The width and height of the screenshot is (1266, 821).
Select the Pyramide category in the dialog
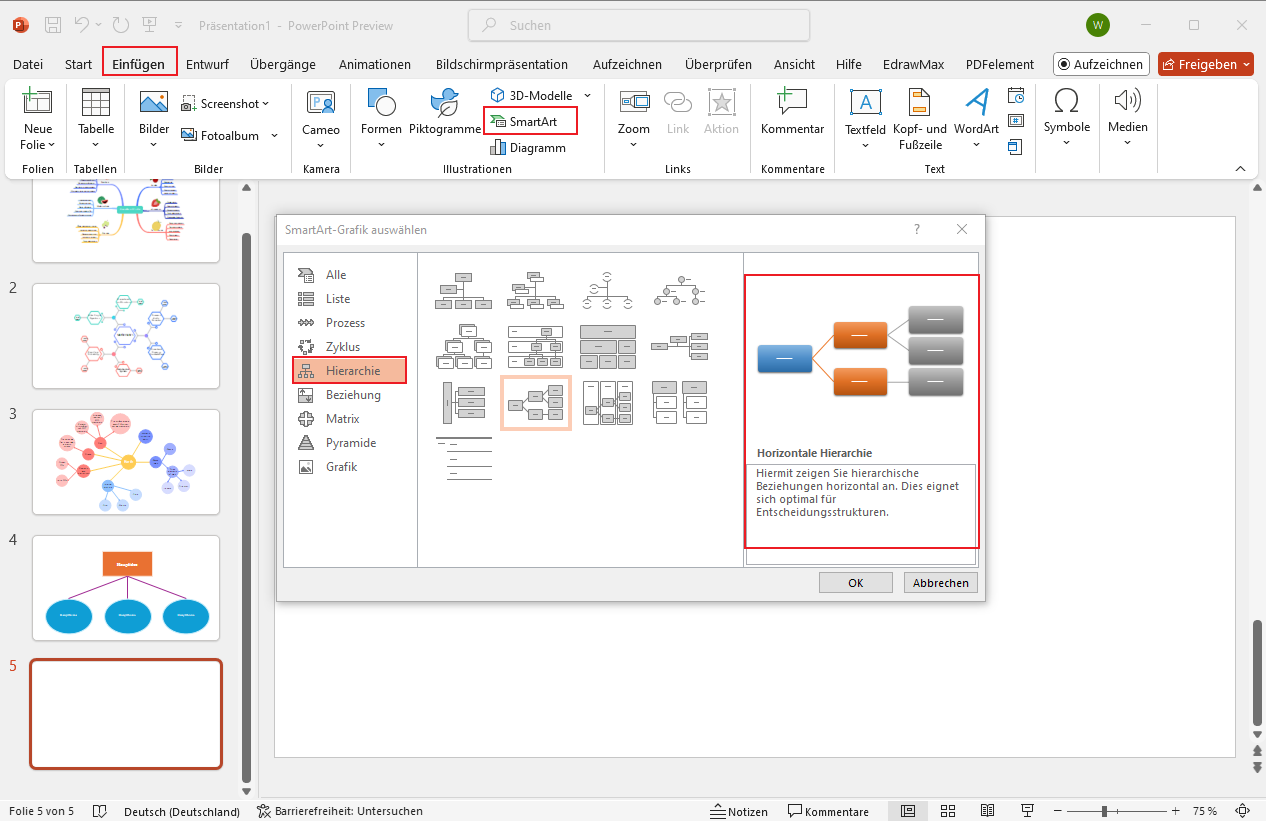tap(349, 443)
